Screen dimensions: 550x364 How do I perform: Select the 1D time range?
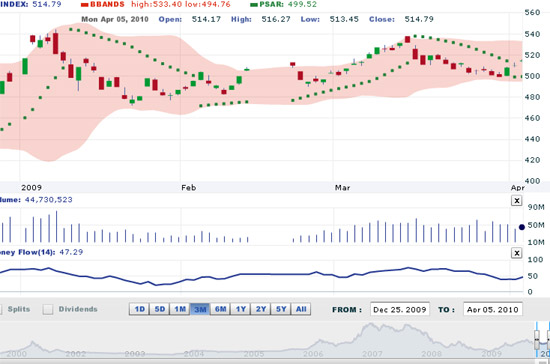140,309
